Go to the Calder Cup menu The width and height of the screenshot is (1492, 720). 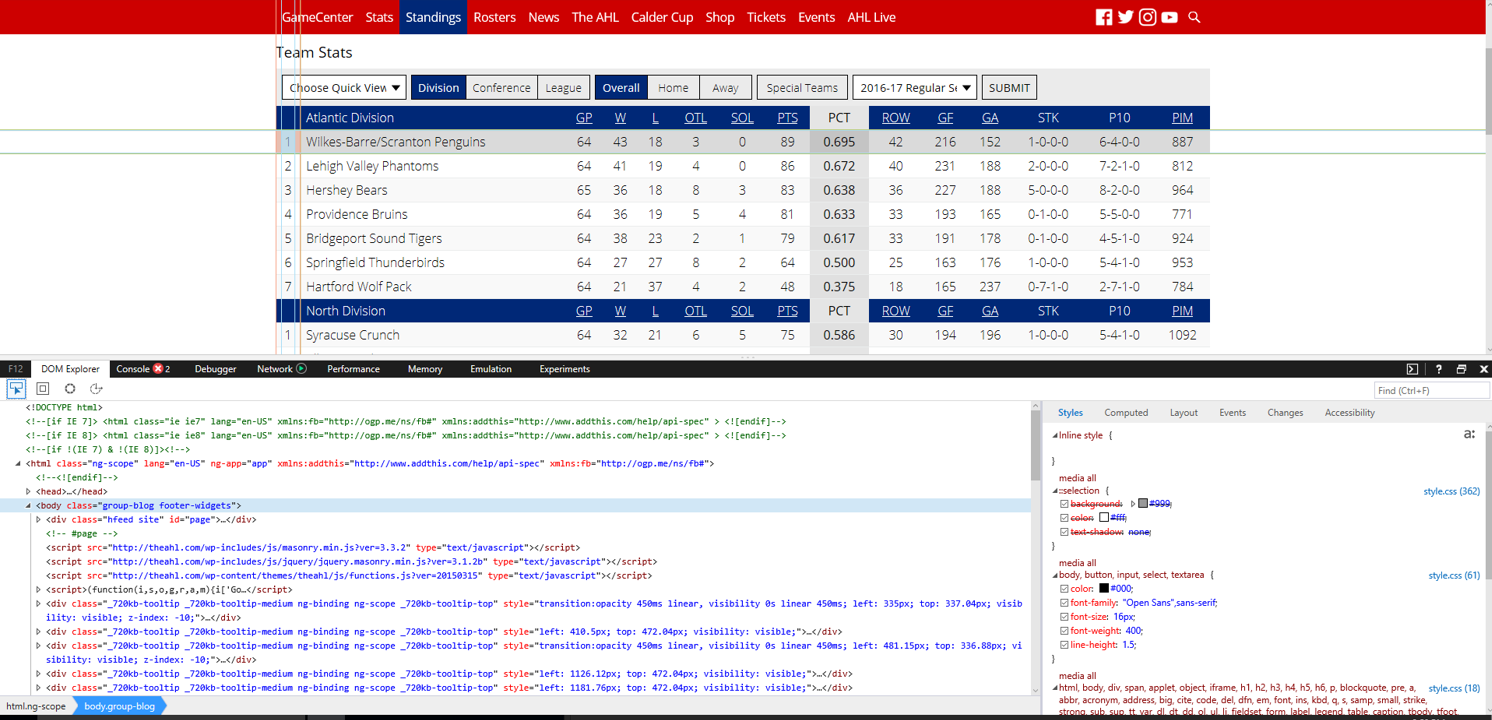662,17
